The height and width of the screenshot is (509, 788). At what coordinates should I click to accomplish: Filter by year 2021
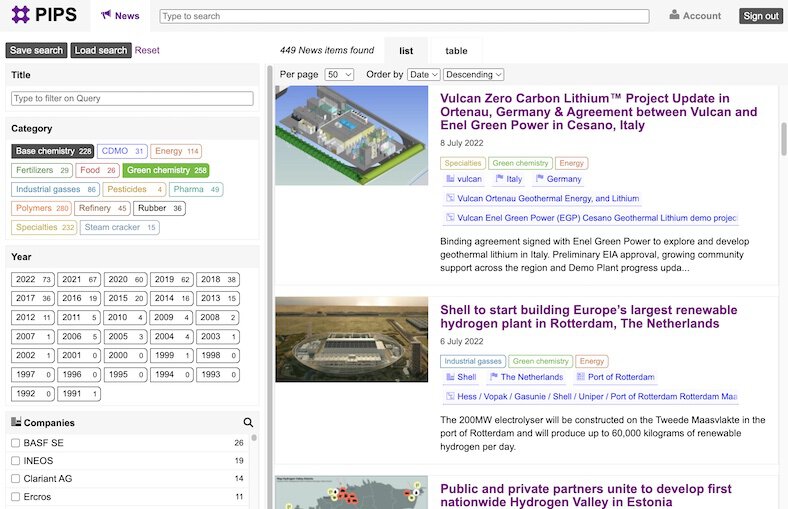pyautogui.click(x=79, y=279)
